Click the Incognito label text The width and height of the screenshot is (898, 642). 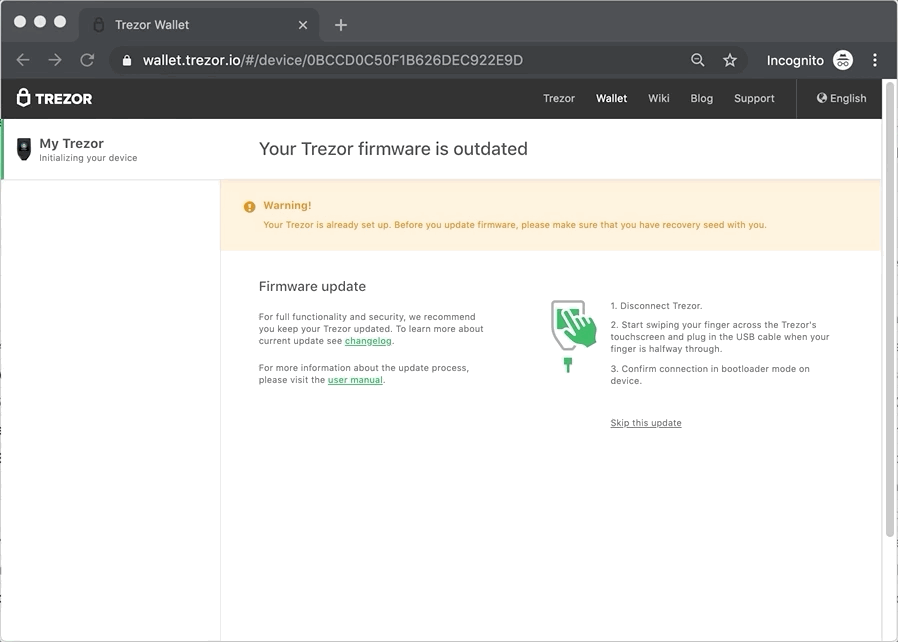[795, 60]
